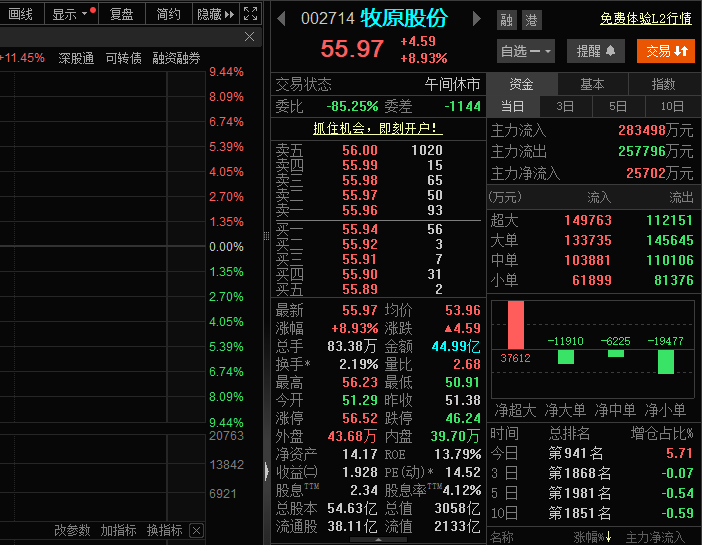Image resolution: width=702 pixels, height=545 pixels.
Task: Click the red 净超大 bar 37612
Action: 516,325
